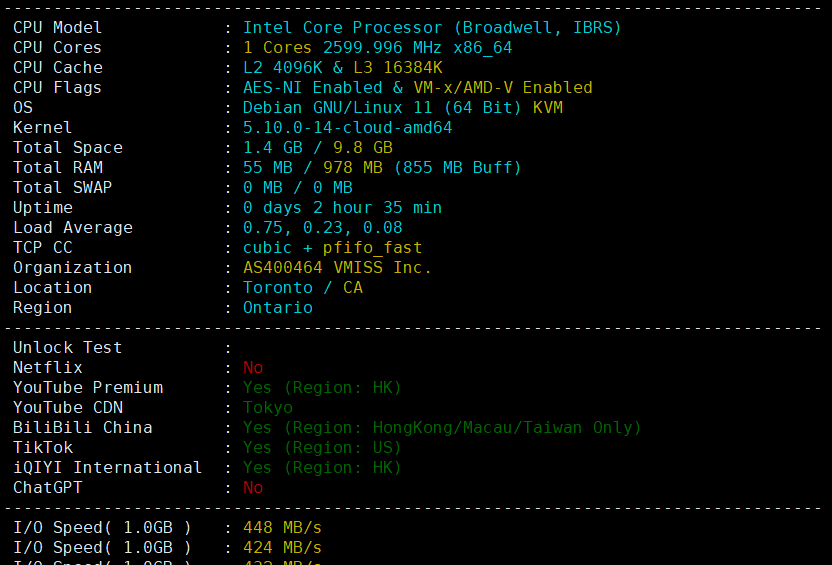
Task: Click the Total Space 1.4 GB / 9.8 GB value
Action: [x=318, y=147]
